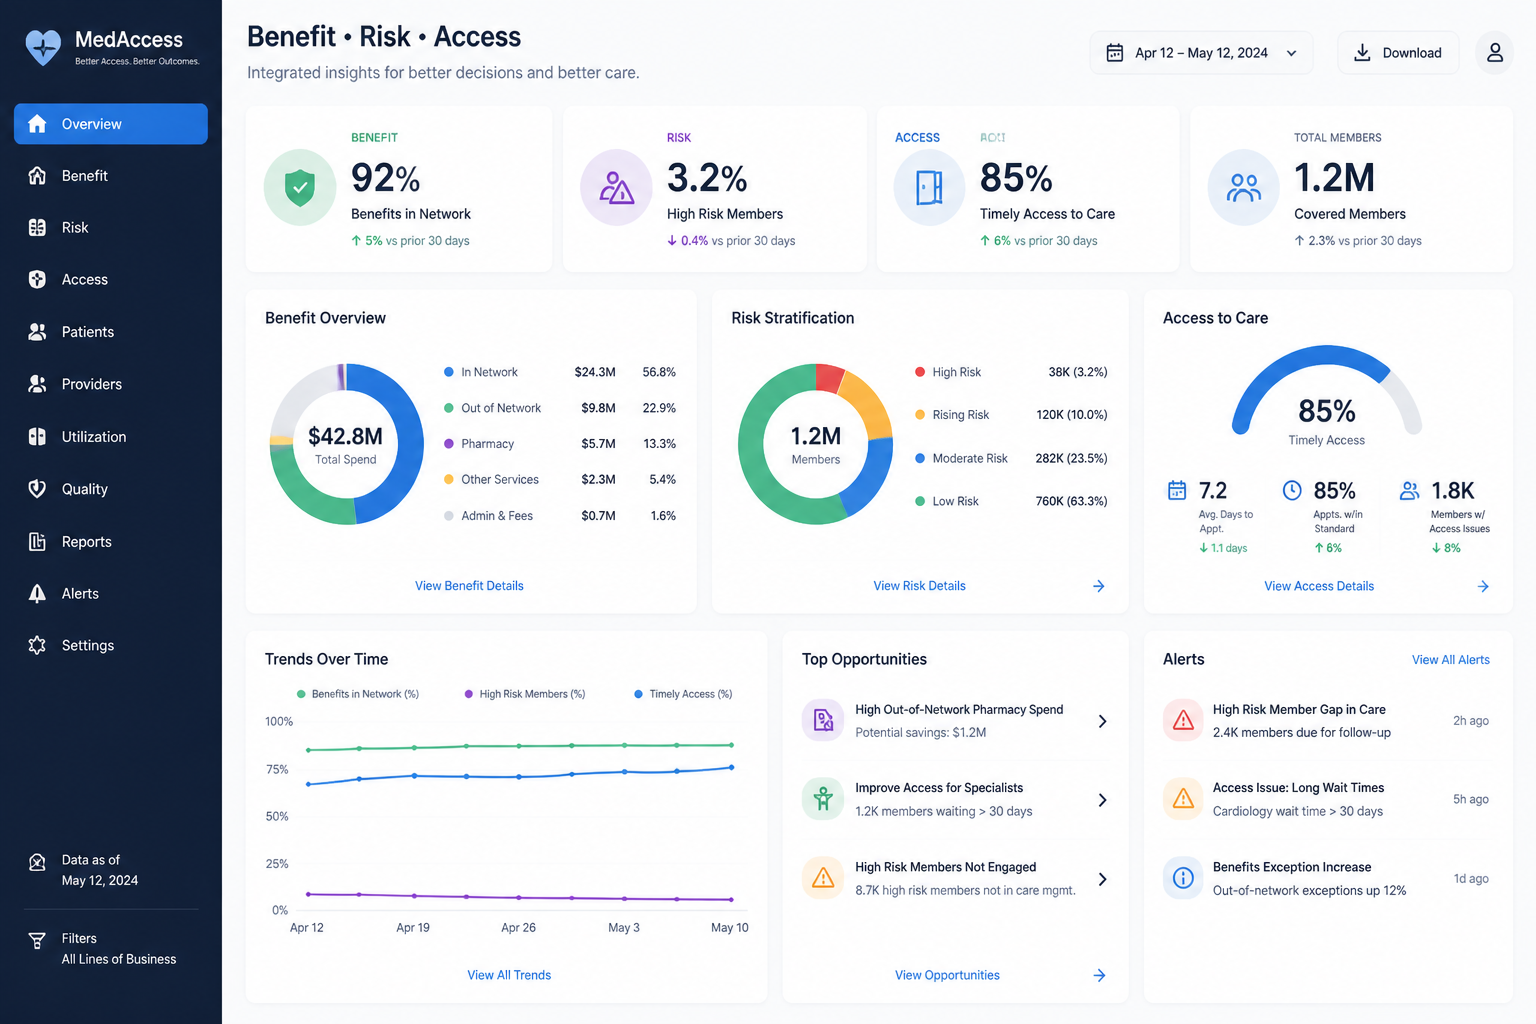This screenshot has height=1024, width=1536.
Task: Click the Providers sidebar icon
Action: coord(37,384)
